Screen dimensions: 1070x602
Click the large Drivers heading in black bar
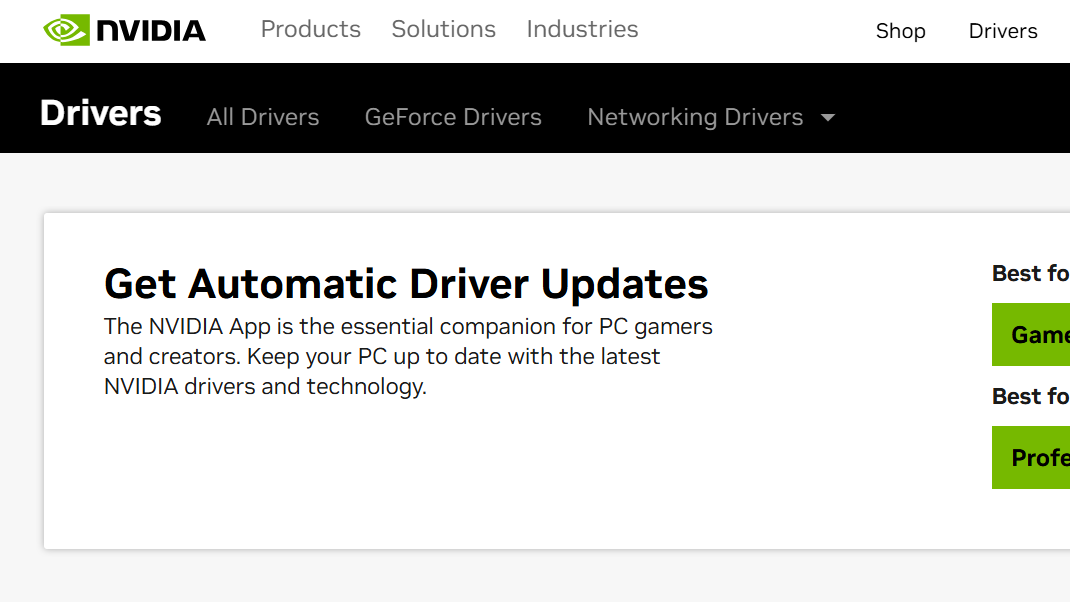pos(100,113)
